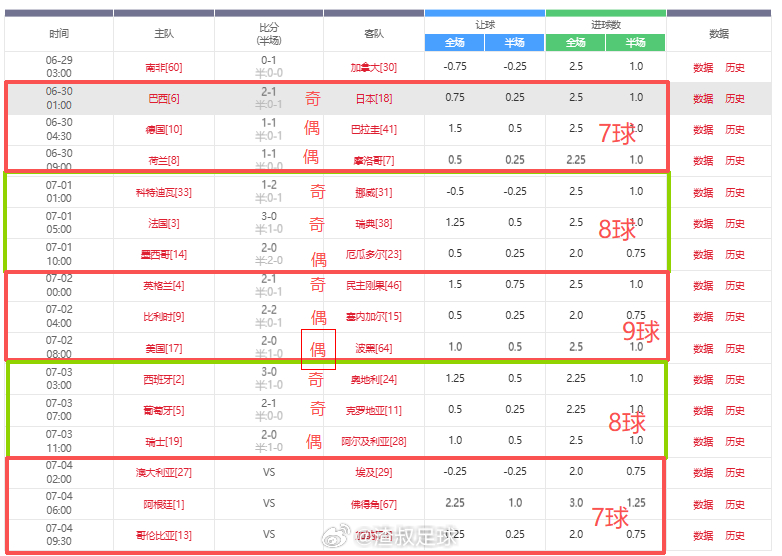The width and height of the screenshot is (782, 556).
Task: Click 数据 link in 瑞士 vs 阿尔及利亚 row
Action: pos(703,441)
